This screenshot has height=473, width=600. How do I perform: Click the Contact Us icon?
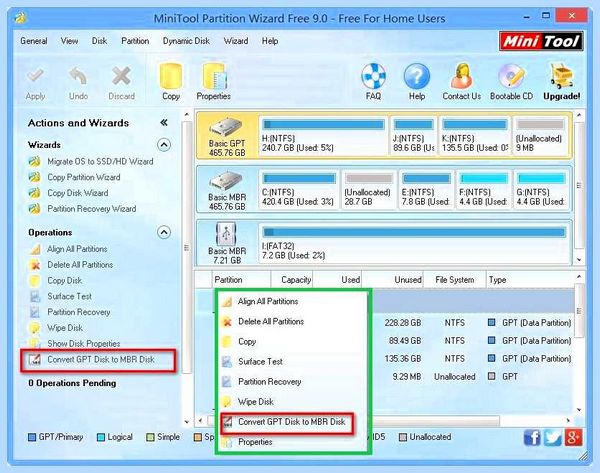(x=462, y=77)
